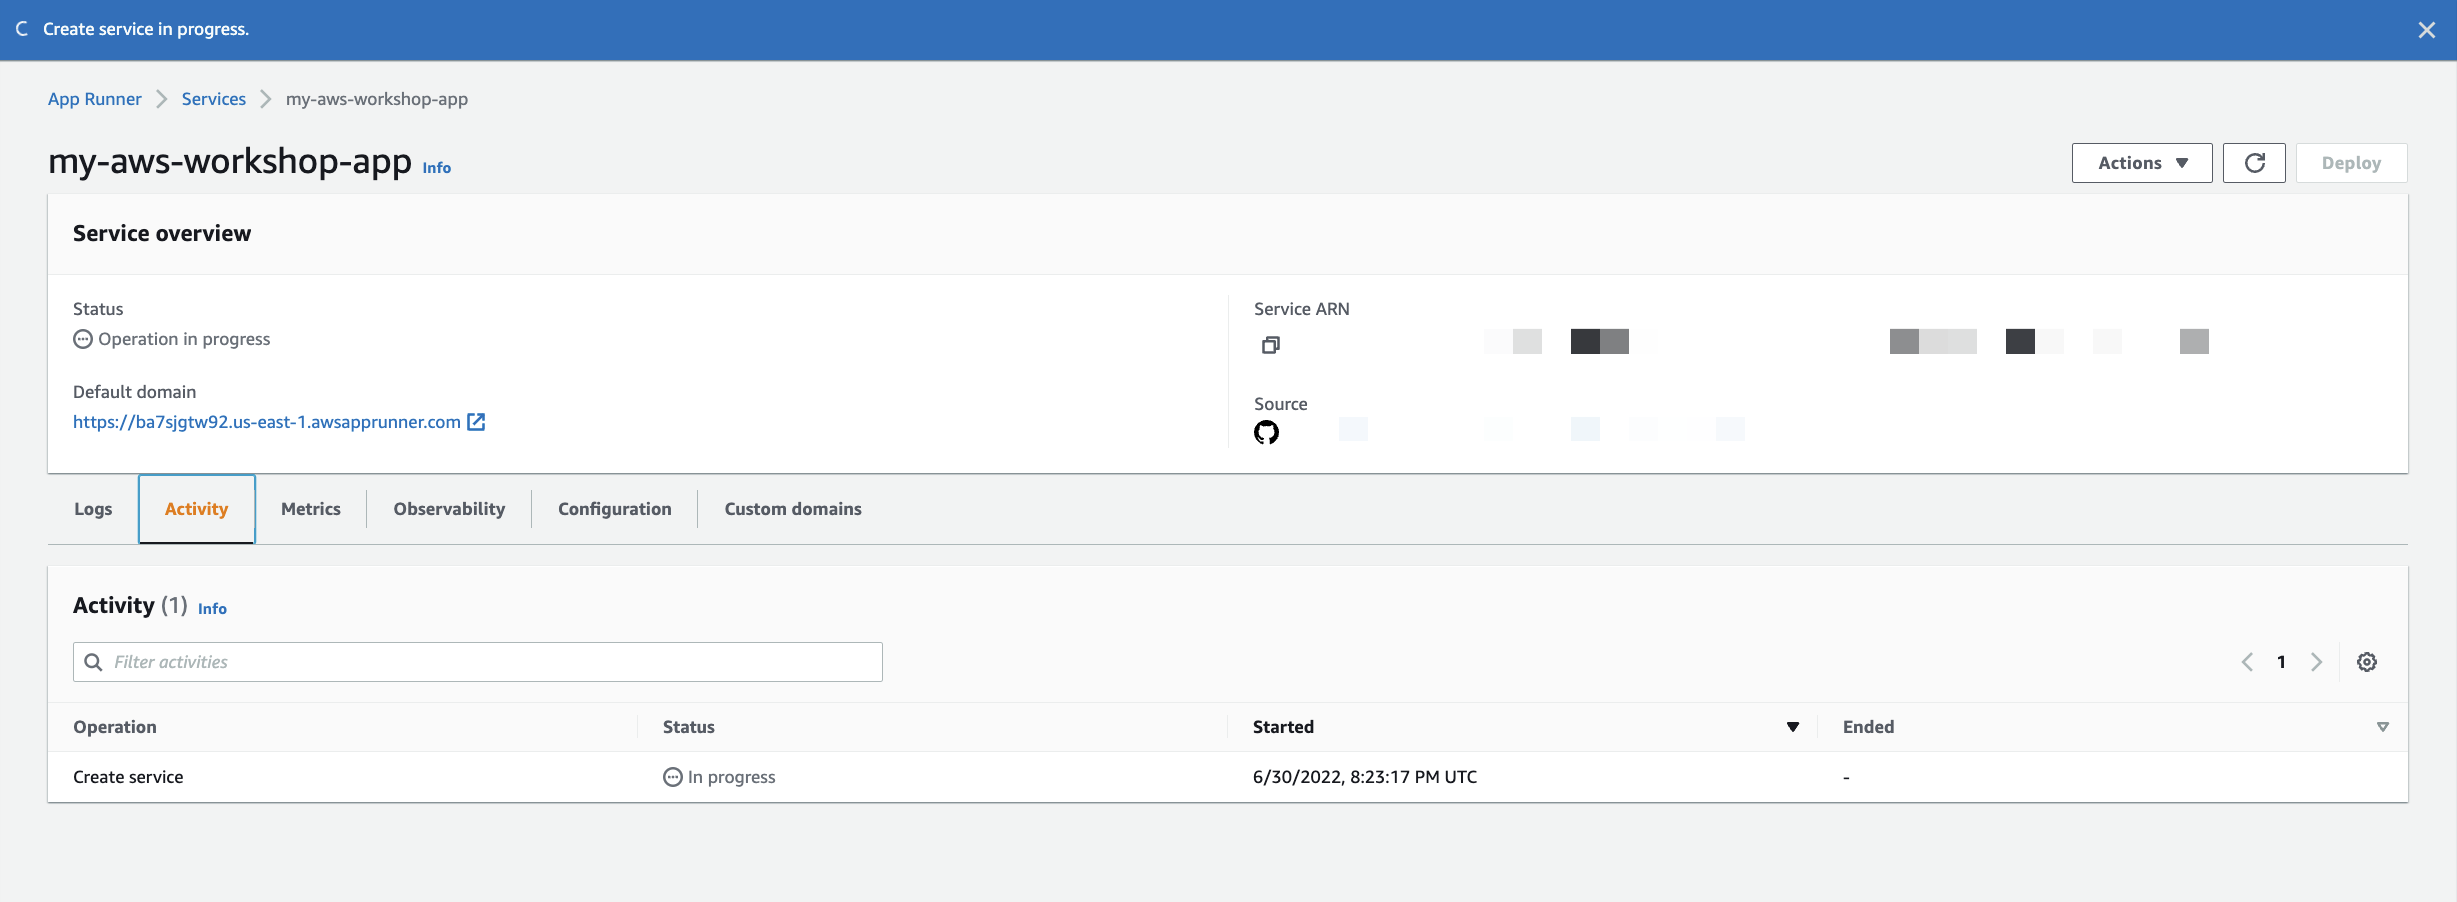
Task: Select the Create service operation row
Action: [1228, 777]
